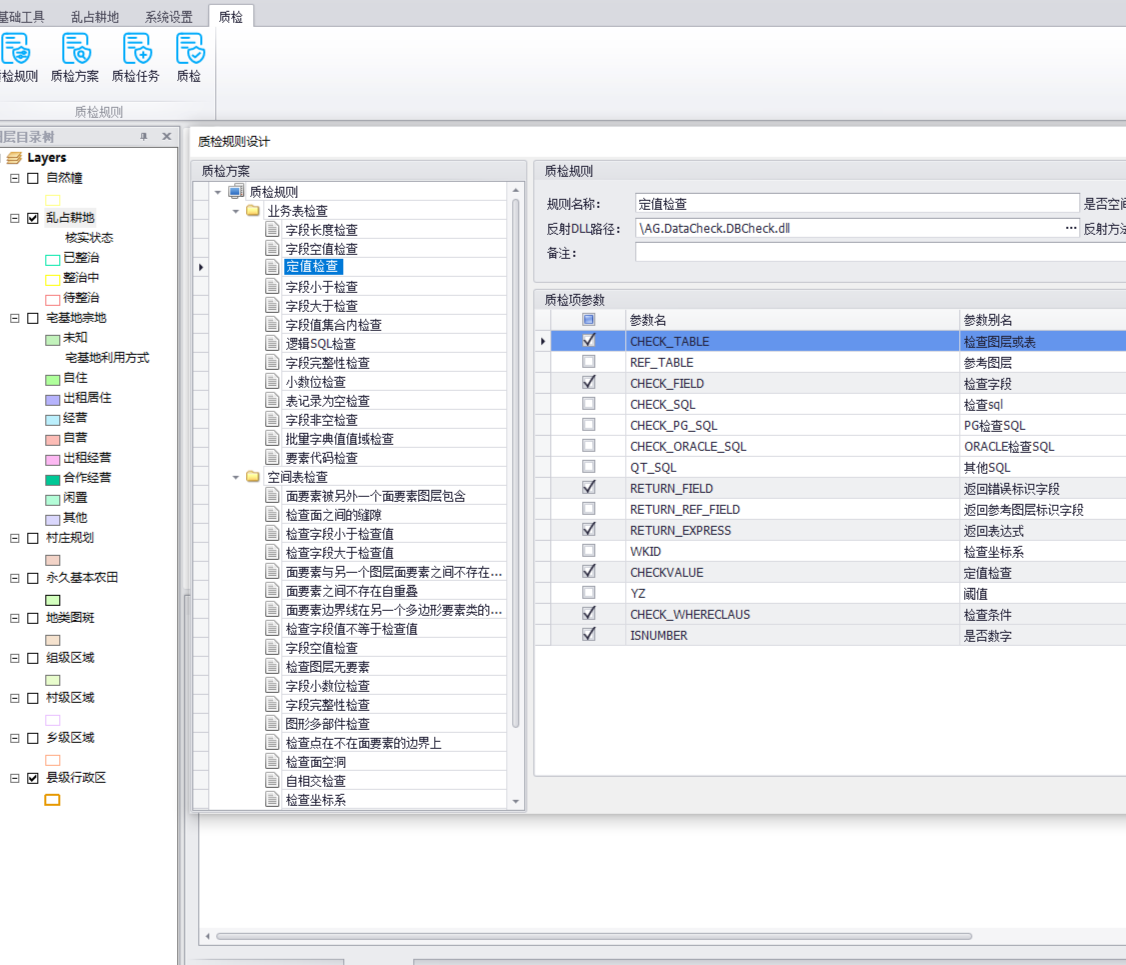Image resolution: width=1126 pixels, height=965 pixels.
Task: Click document icon of 字段非空检查
Action: pyautogui.click(x=272, y=419)
